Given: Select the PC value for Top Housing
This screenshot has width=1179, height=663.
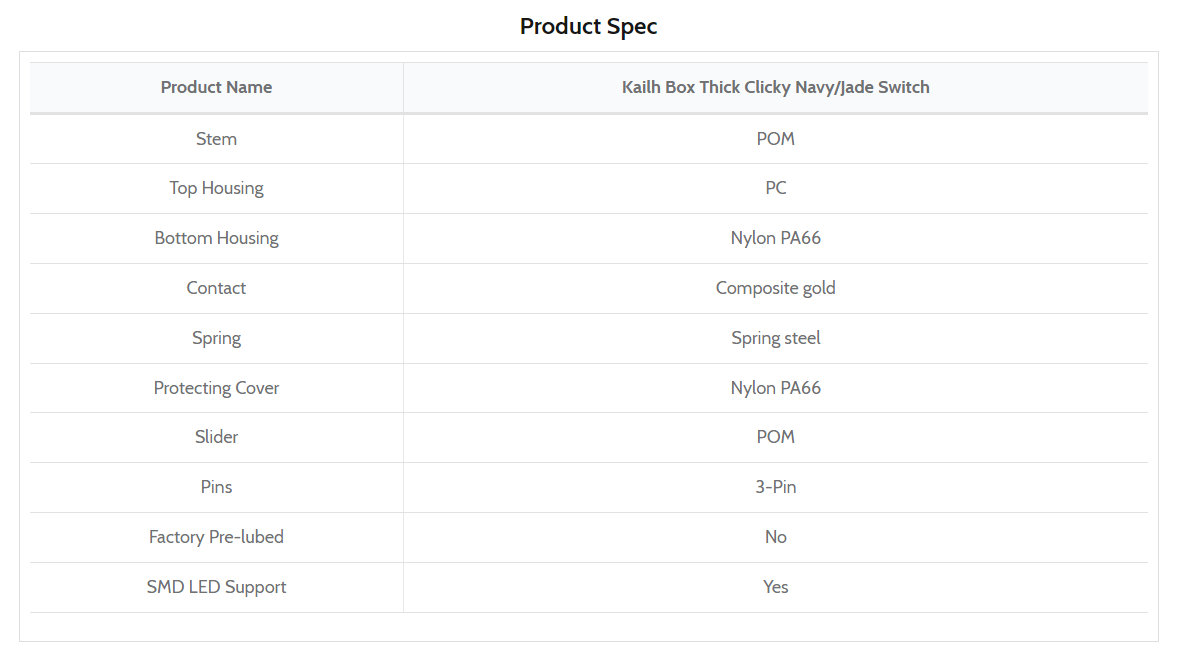Looking at the screenshot, I should tap(775, 188).
